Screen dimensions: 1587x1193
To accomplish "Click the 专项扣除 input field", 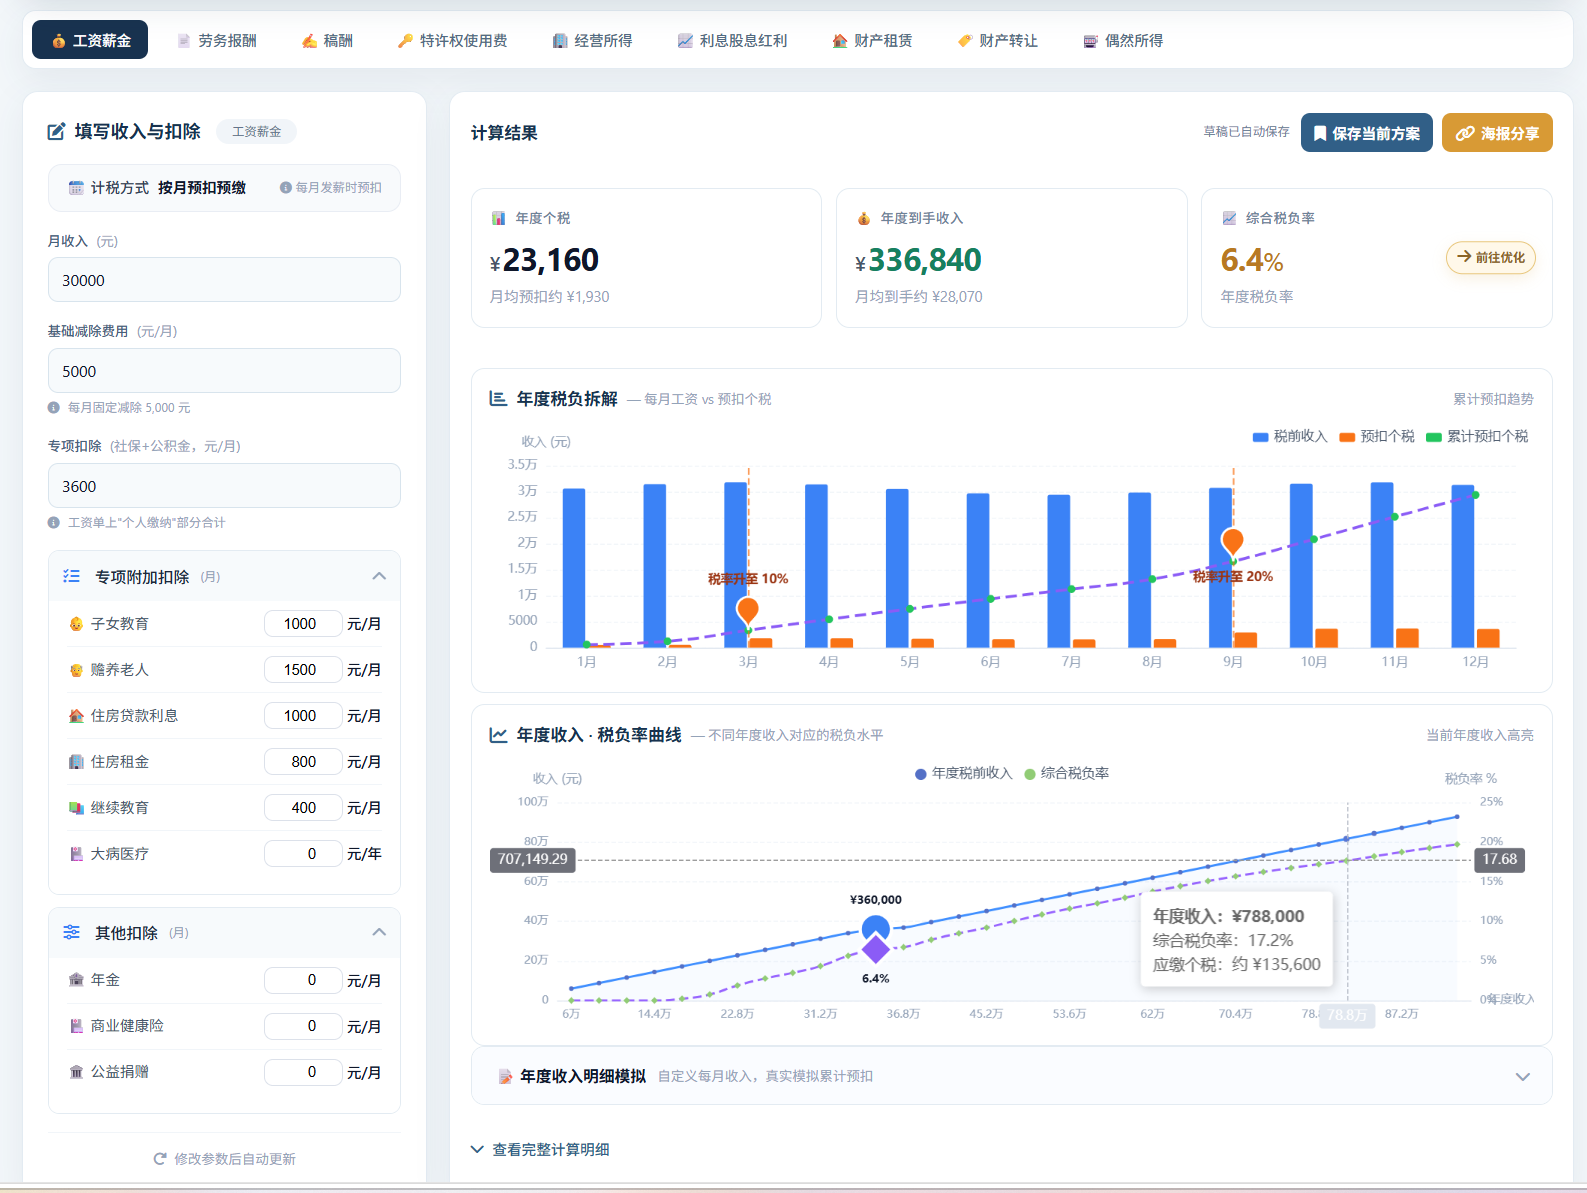I will (224, 486).
